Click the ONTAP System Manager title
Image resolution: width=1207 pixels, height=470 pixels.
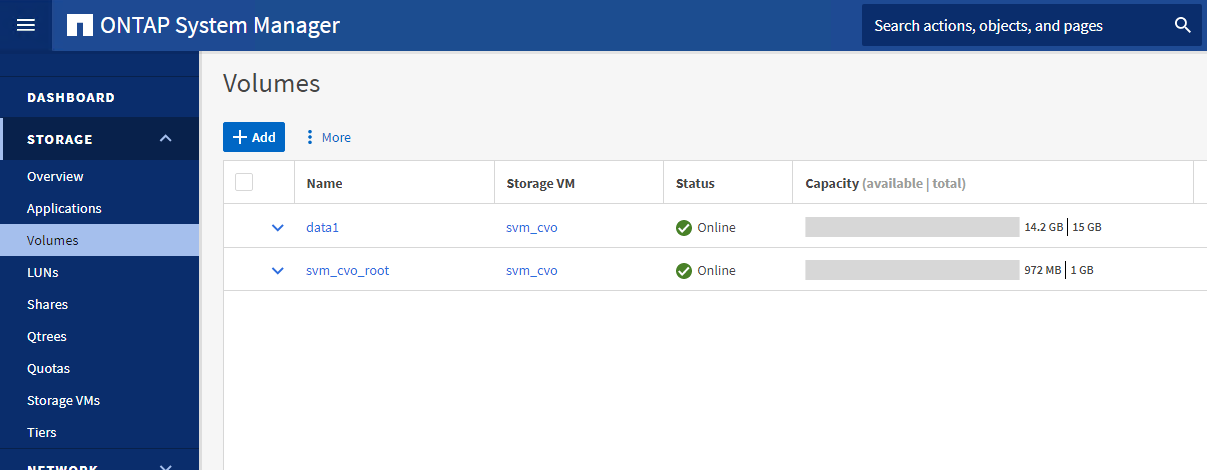[220, 25]
